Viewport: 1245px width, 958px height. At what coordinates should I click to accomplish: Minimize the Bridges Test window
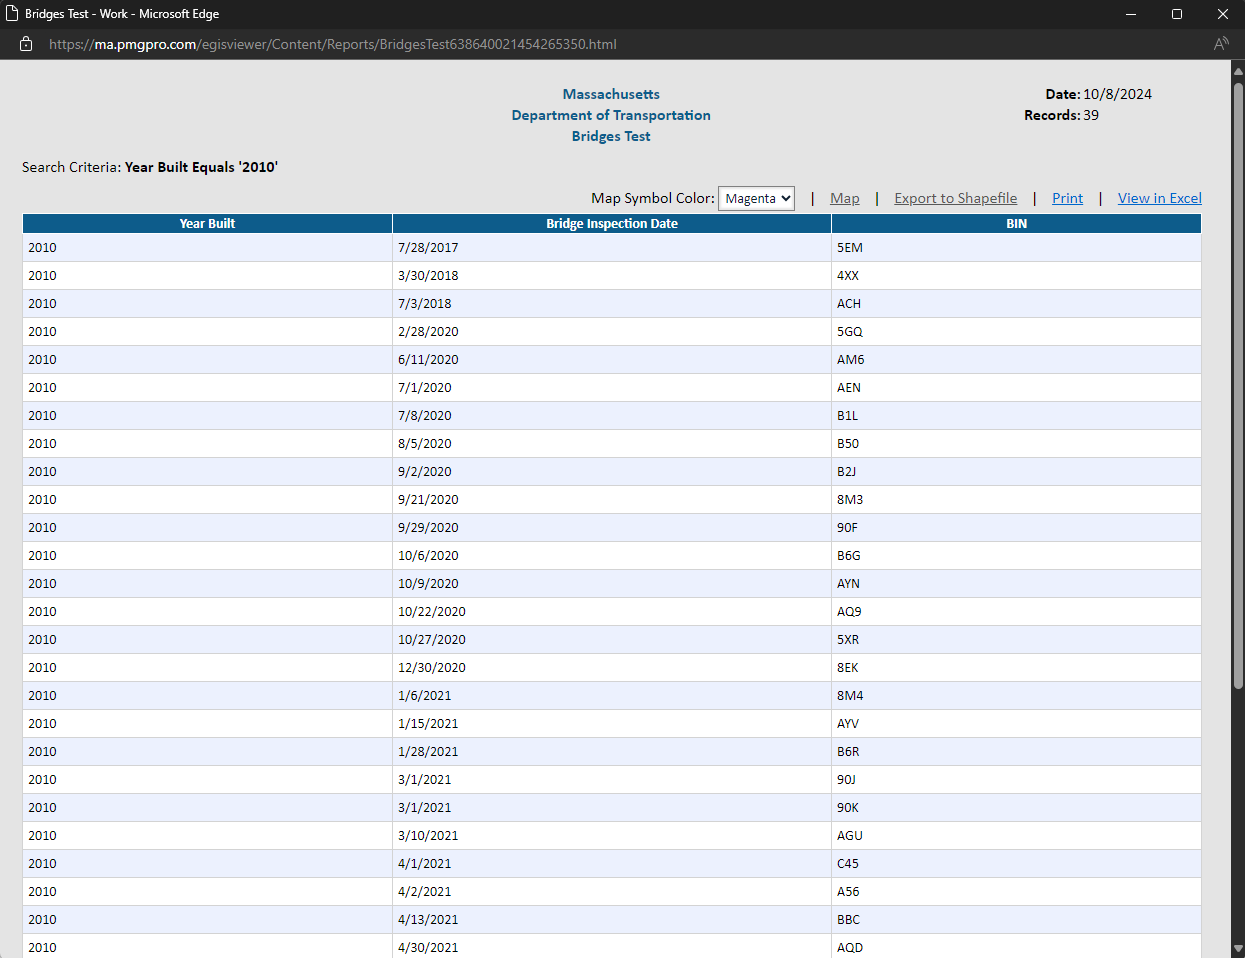pos(1131,14)
